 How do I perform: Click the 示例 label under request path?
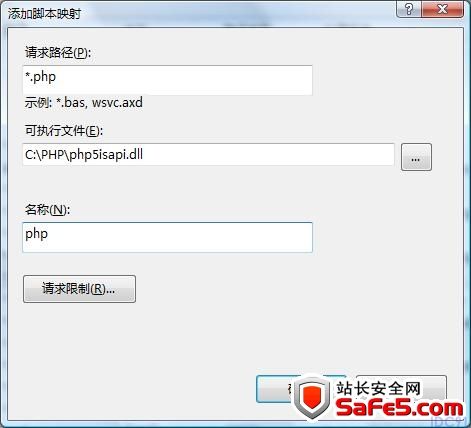click(x=38, y=102)
